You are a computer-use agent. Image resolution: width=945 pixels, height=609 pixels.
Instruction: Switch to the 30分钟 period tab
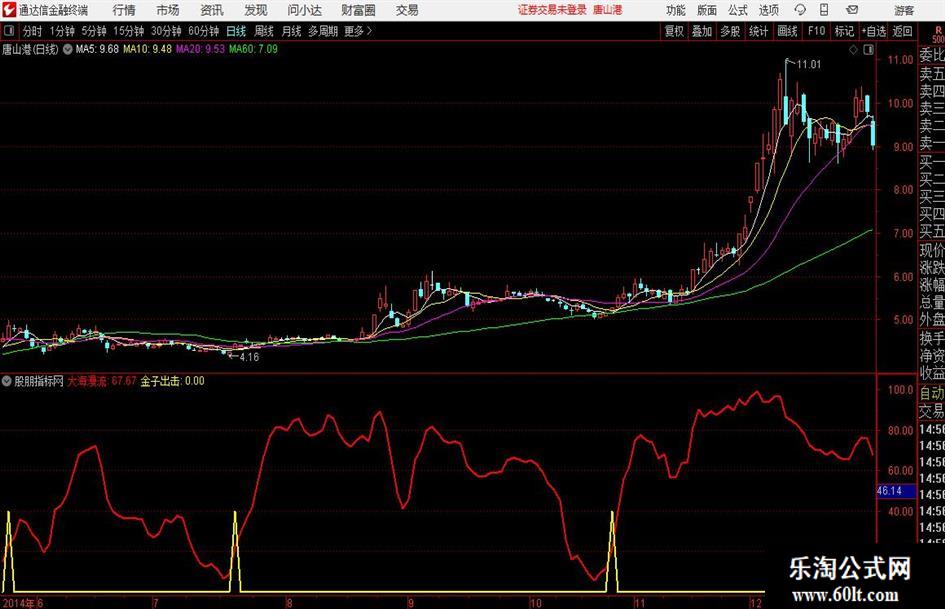166,31
